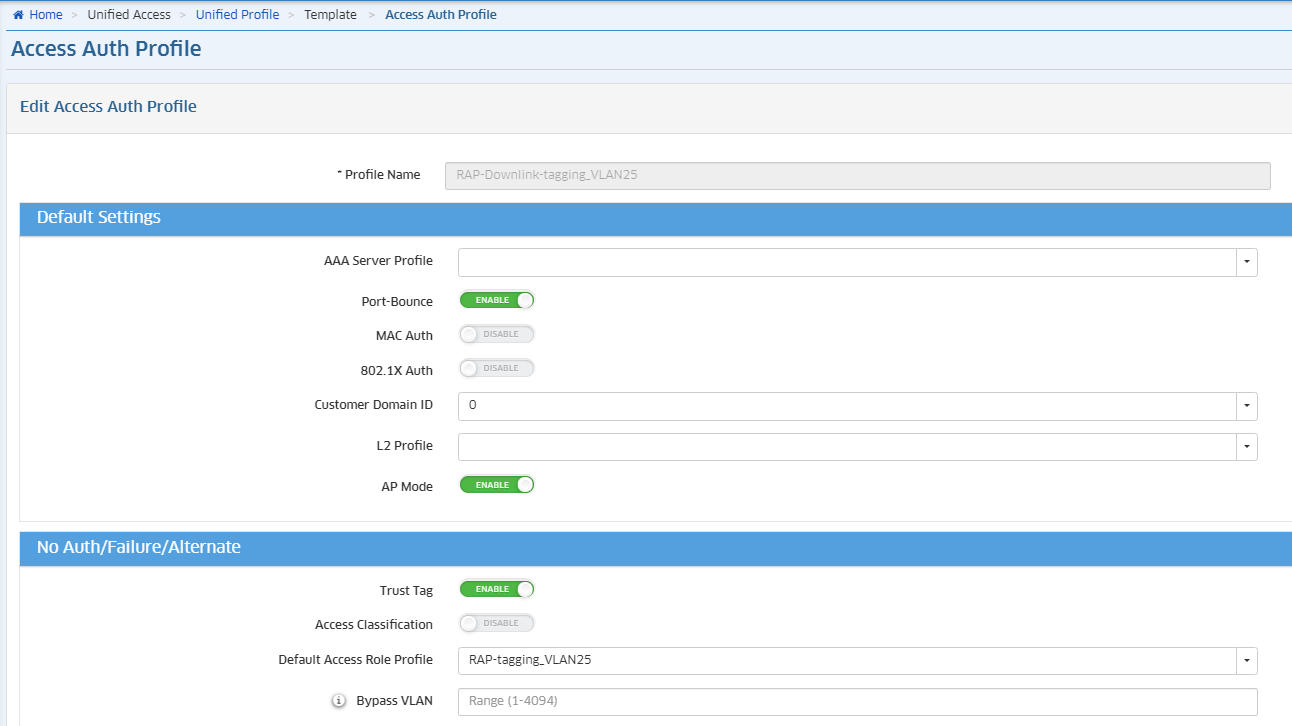Click the Profile Name text field
The width and height of the screenshot is (1292, 726).
(857, 175)
